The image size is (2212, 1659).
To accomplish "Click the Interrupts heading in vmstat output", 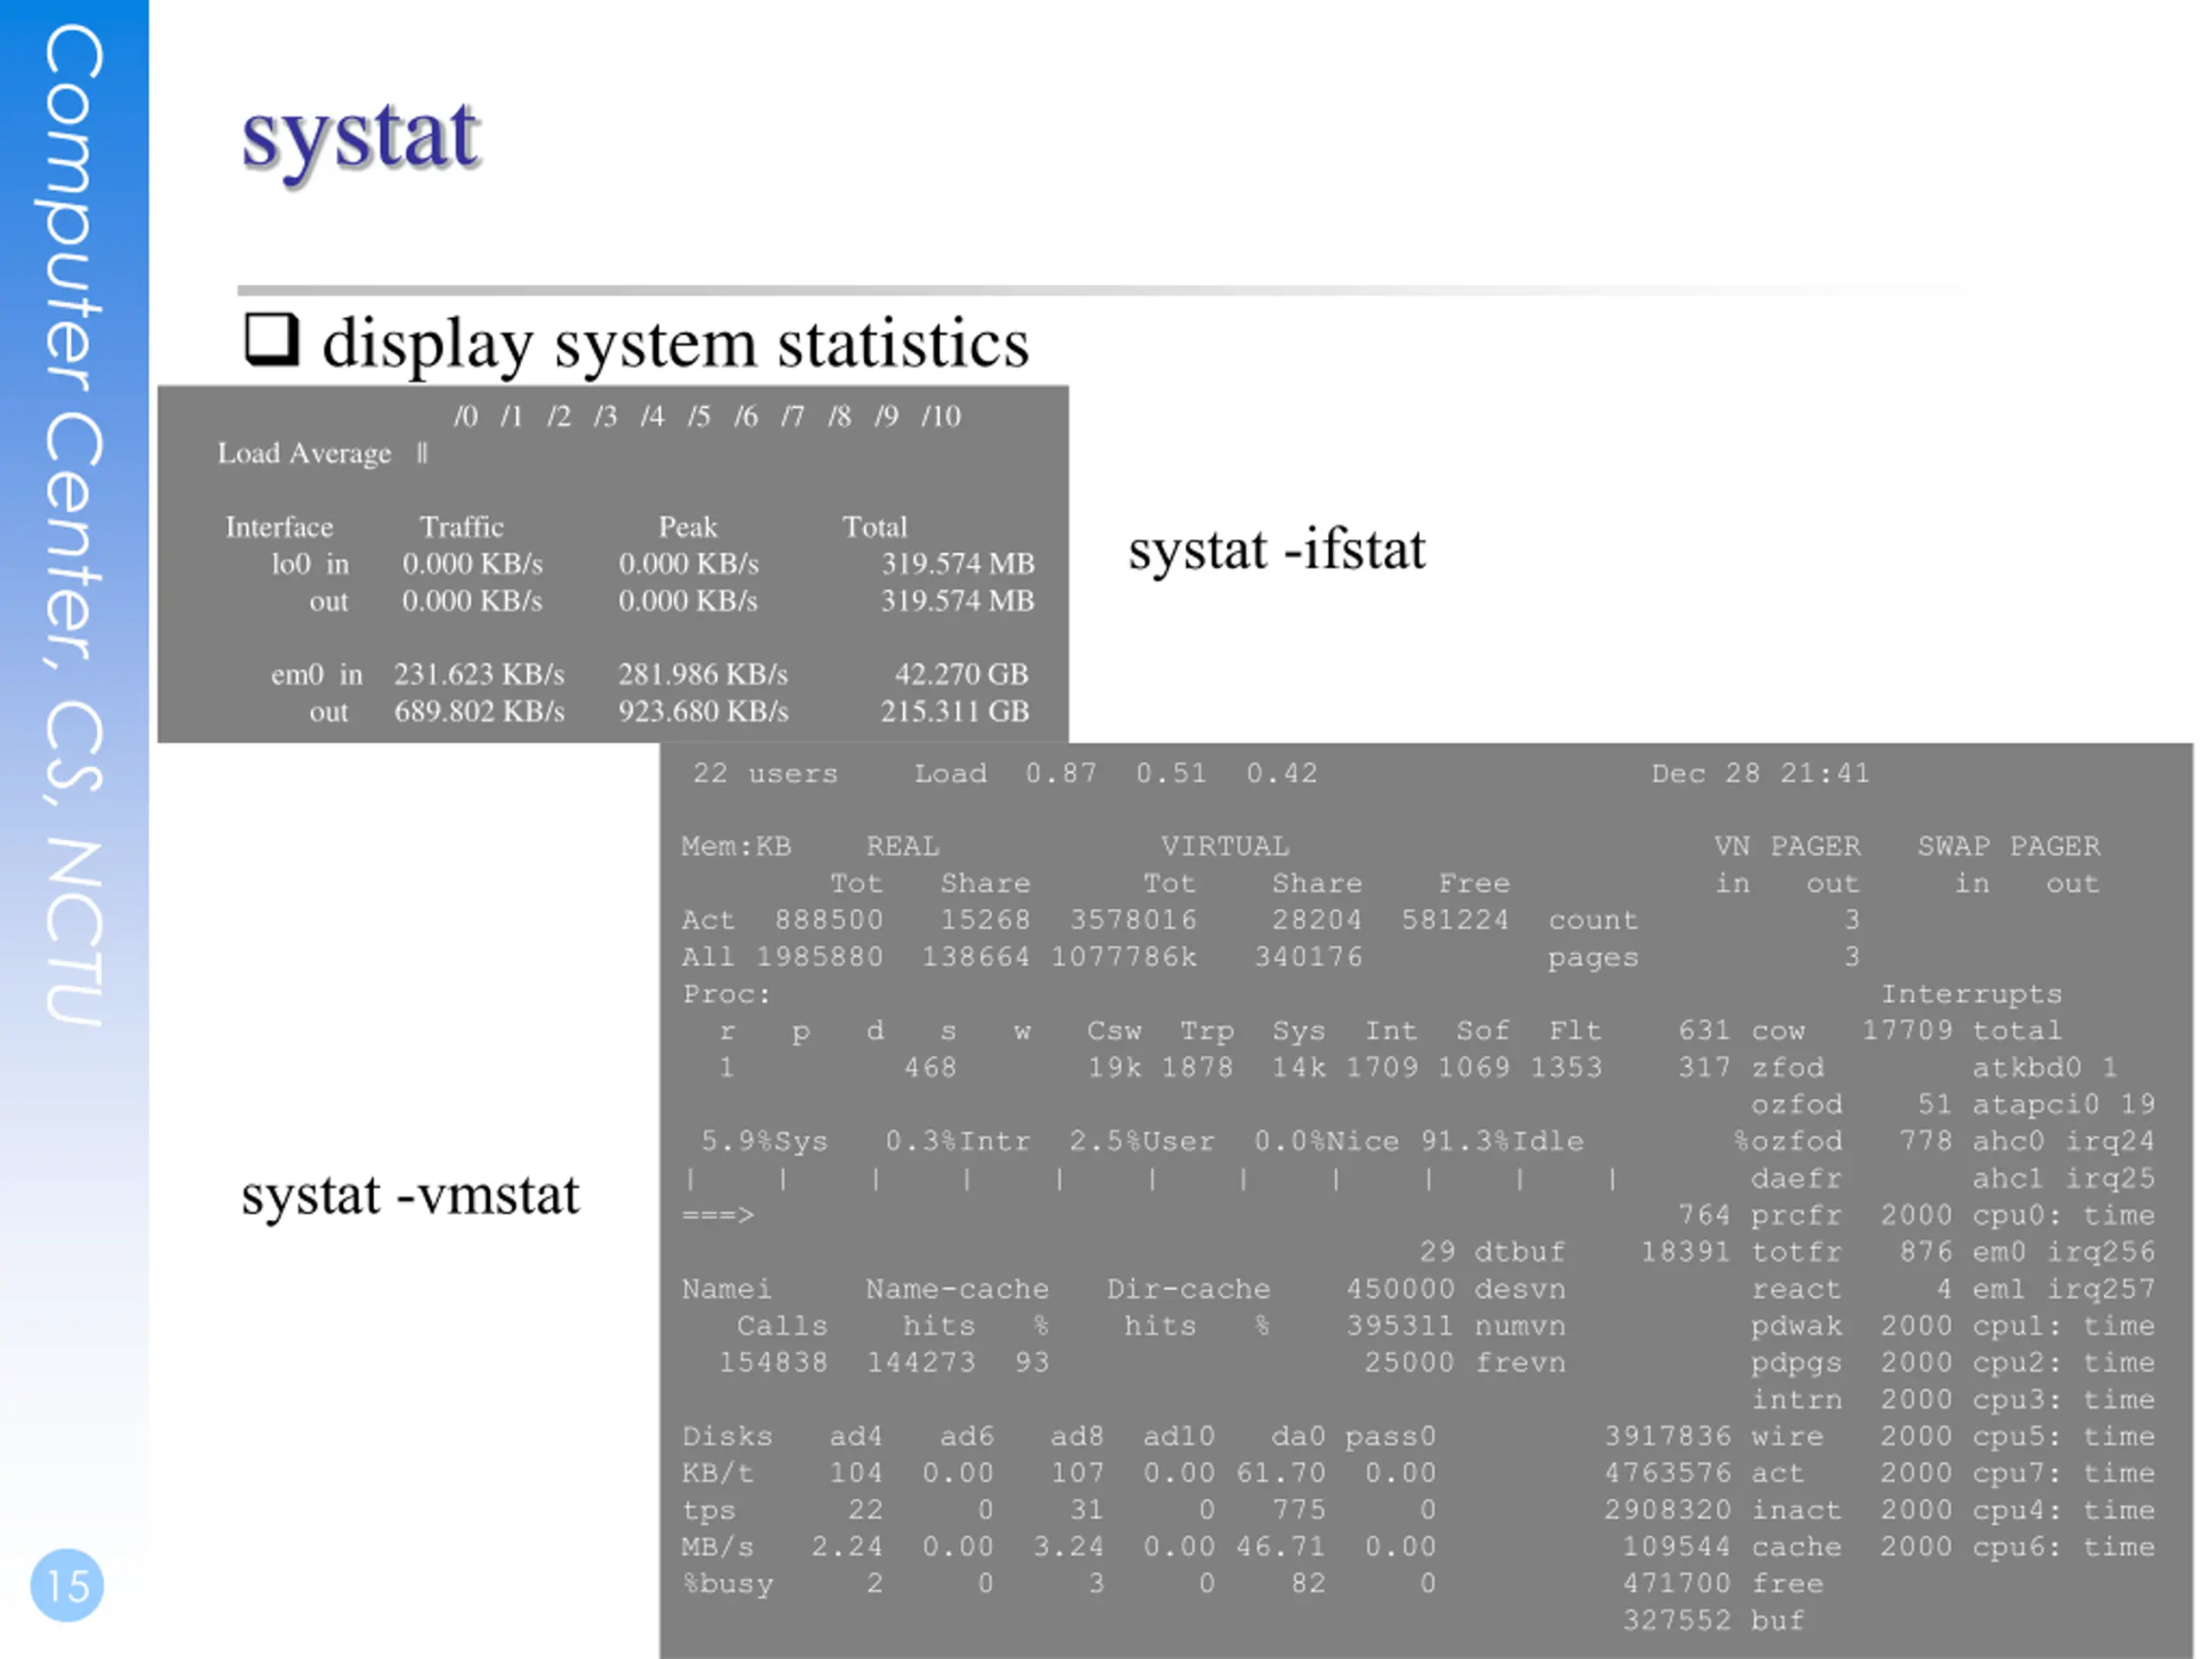I will (1971, 994).
